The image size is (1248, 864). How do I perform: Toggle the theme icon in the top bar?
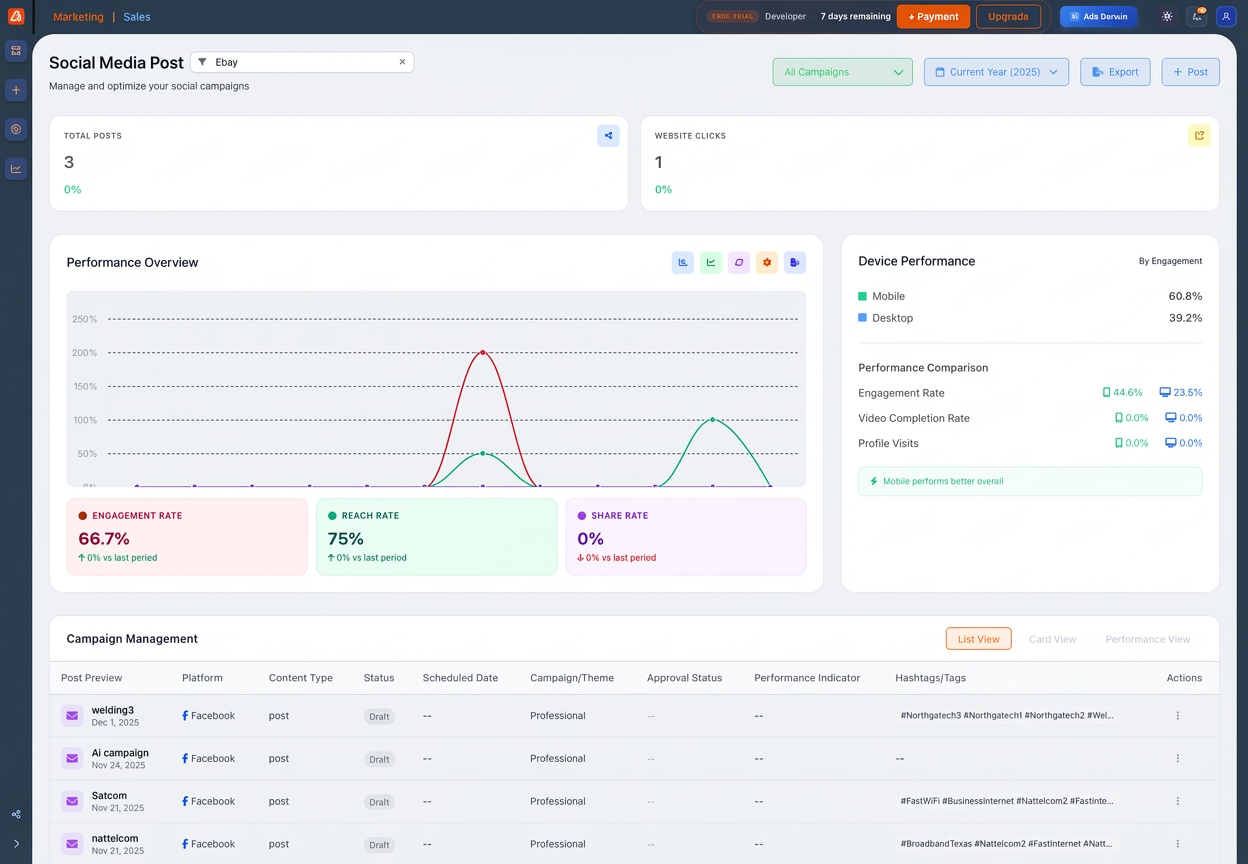pyautogui.click(x=1167, y=17)
